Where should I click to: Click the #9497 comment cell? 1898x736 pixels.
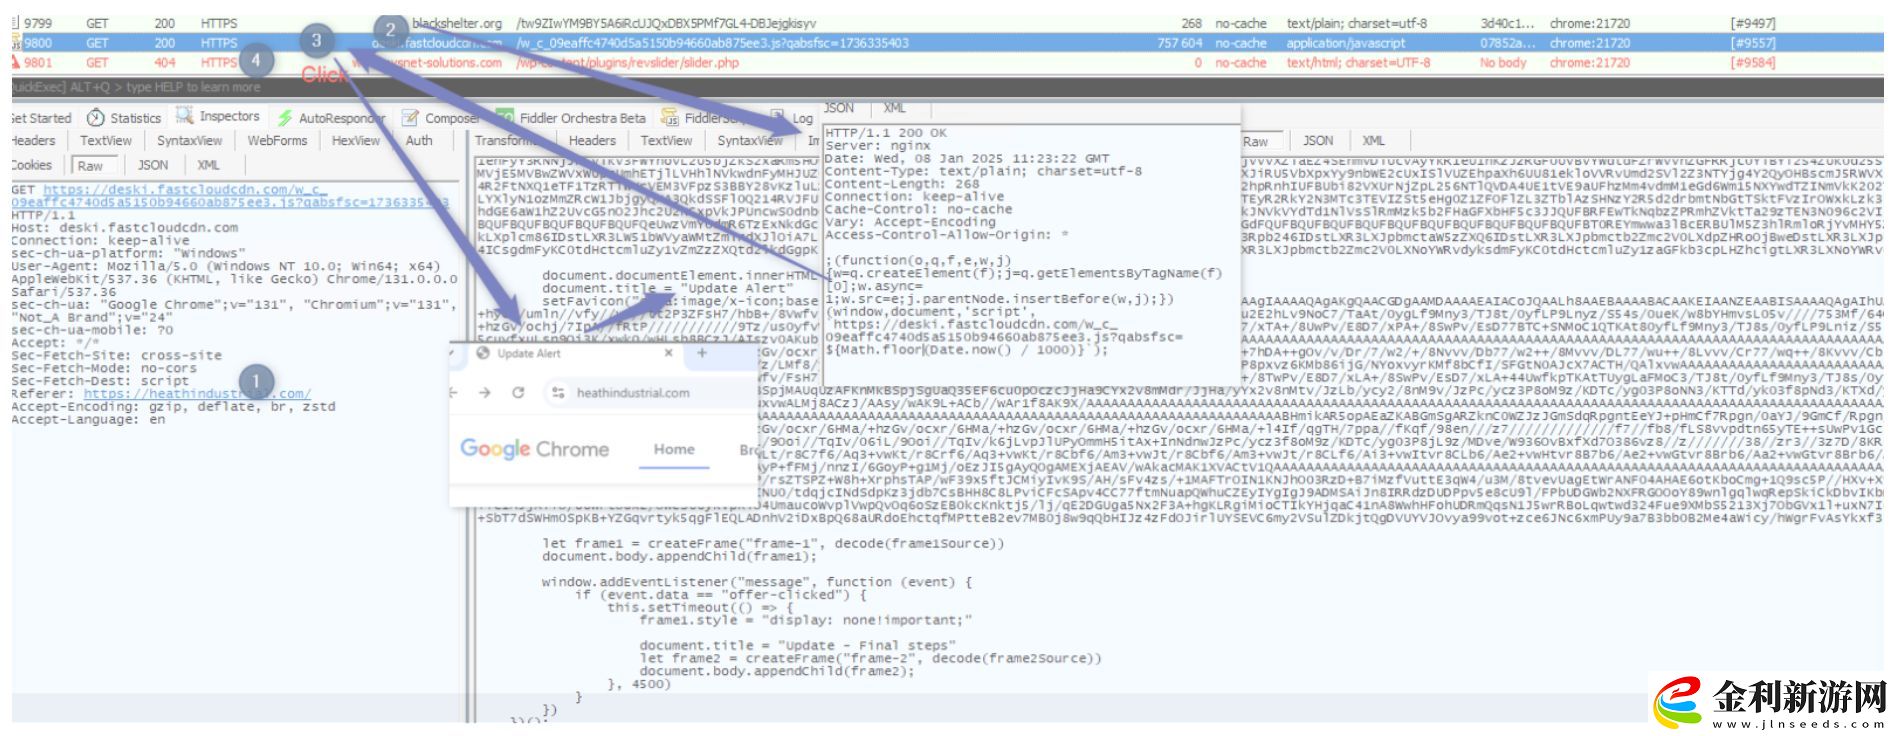click(x=1752, y=23)
